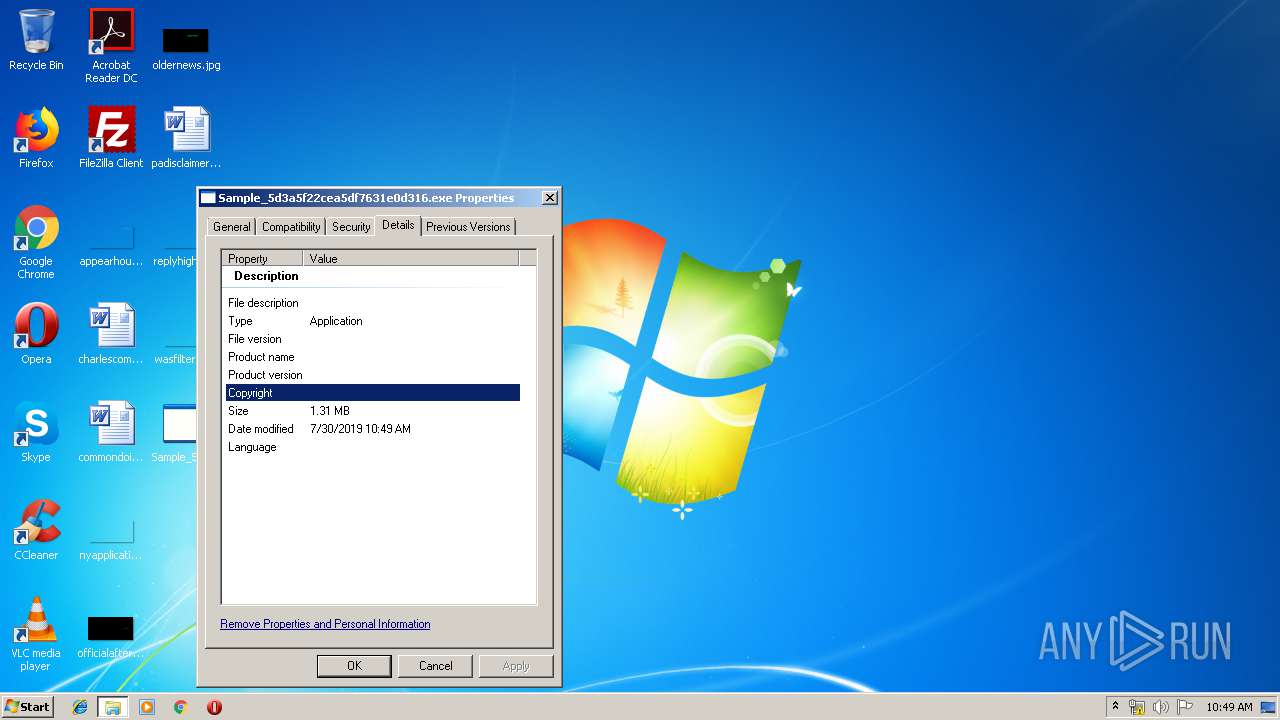This screenshot has width=1280, height=720.
Task: Switch to the Previous Versions tab
Action: (x=468, y=227)
